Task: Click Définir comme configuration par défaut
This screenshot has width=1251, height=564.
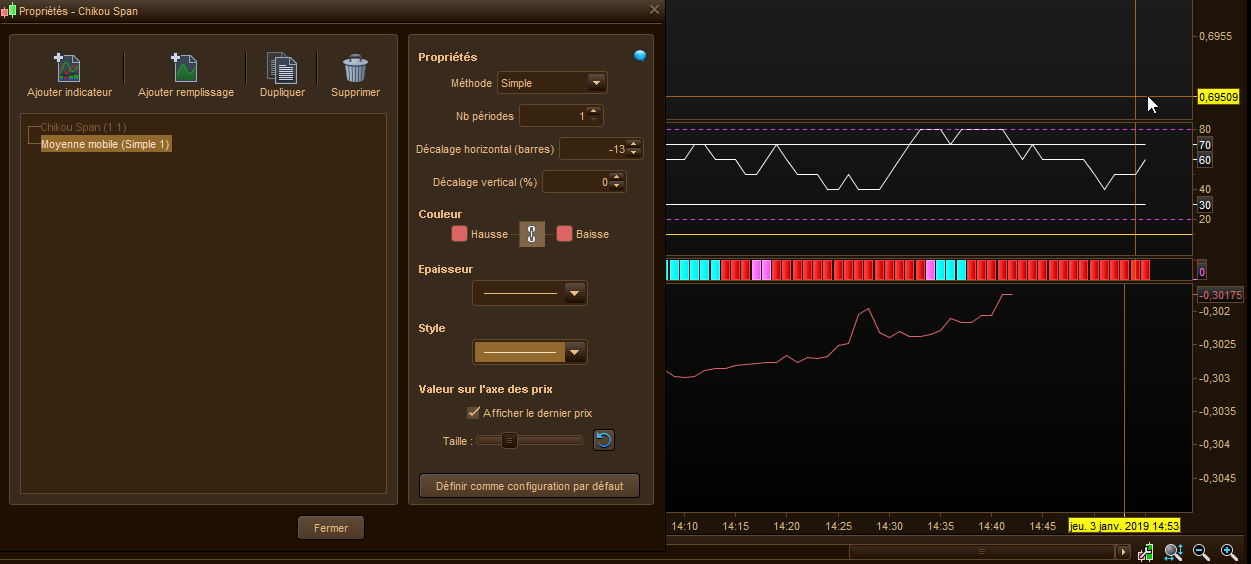Action: point(529,486)
